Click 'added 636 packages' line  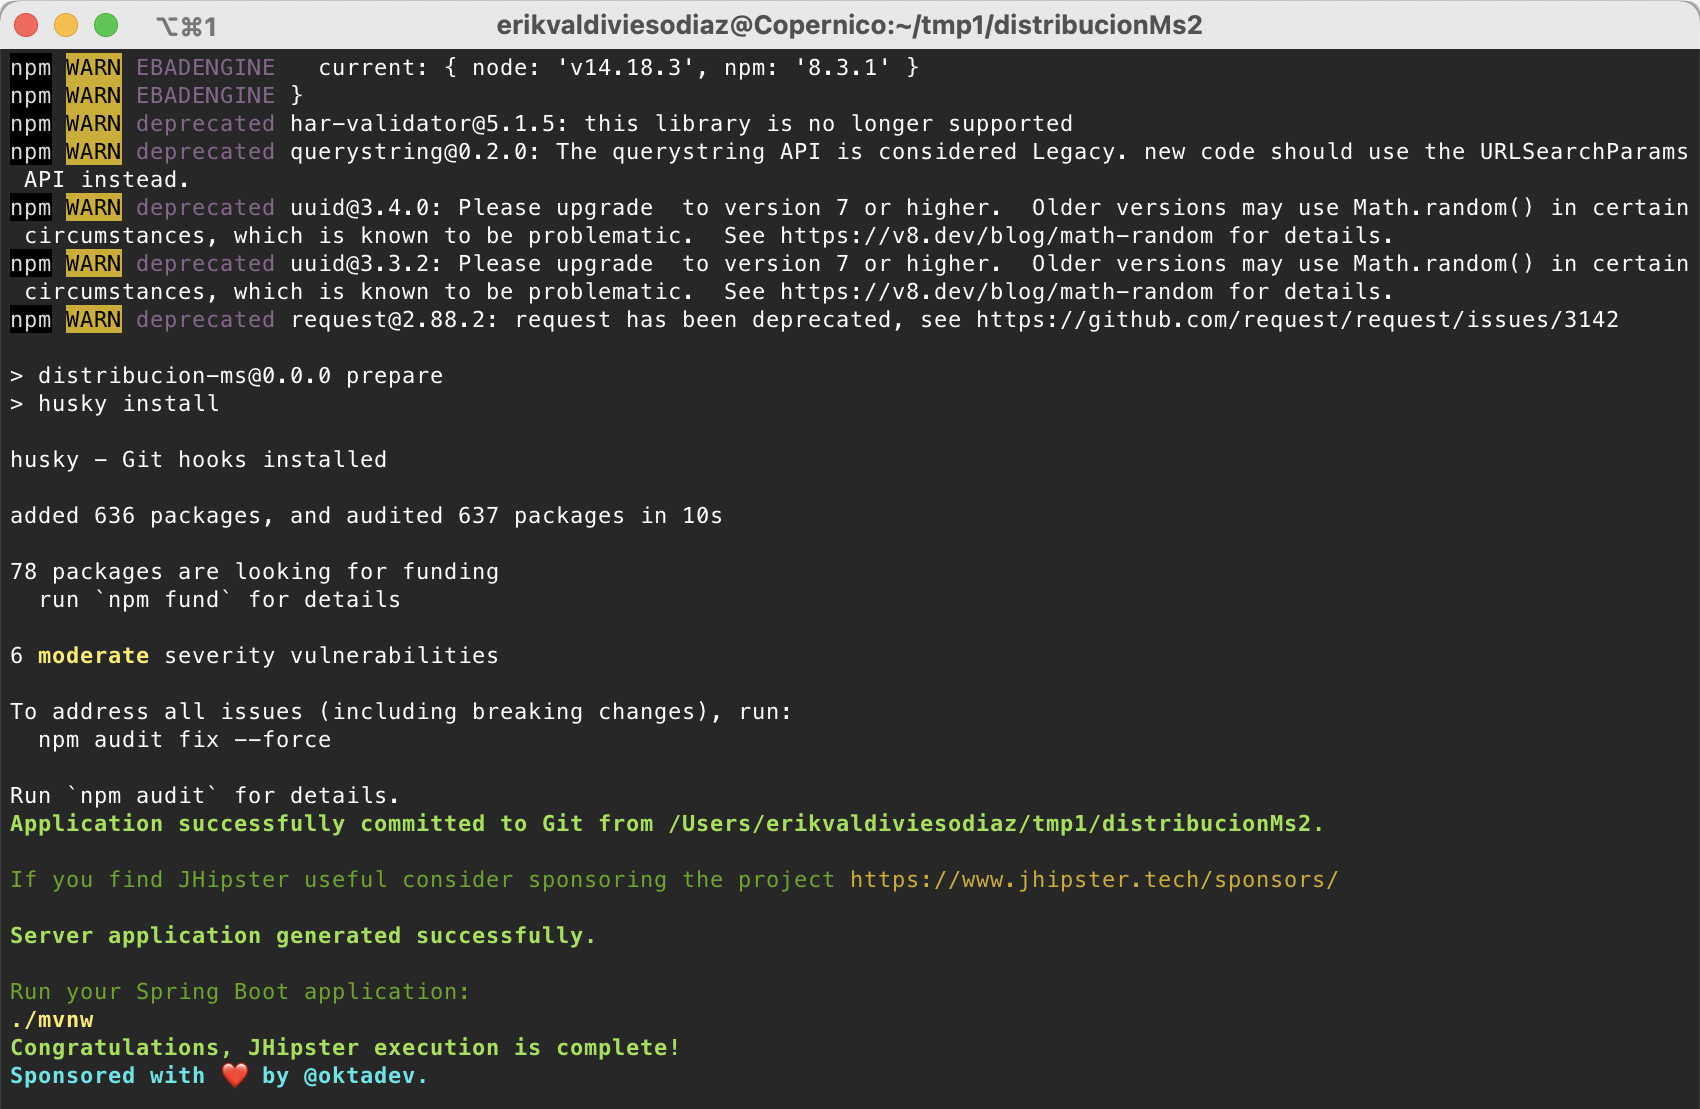click(366, 516)
